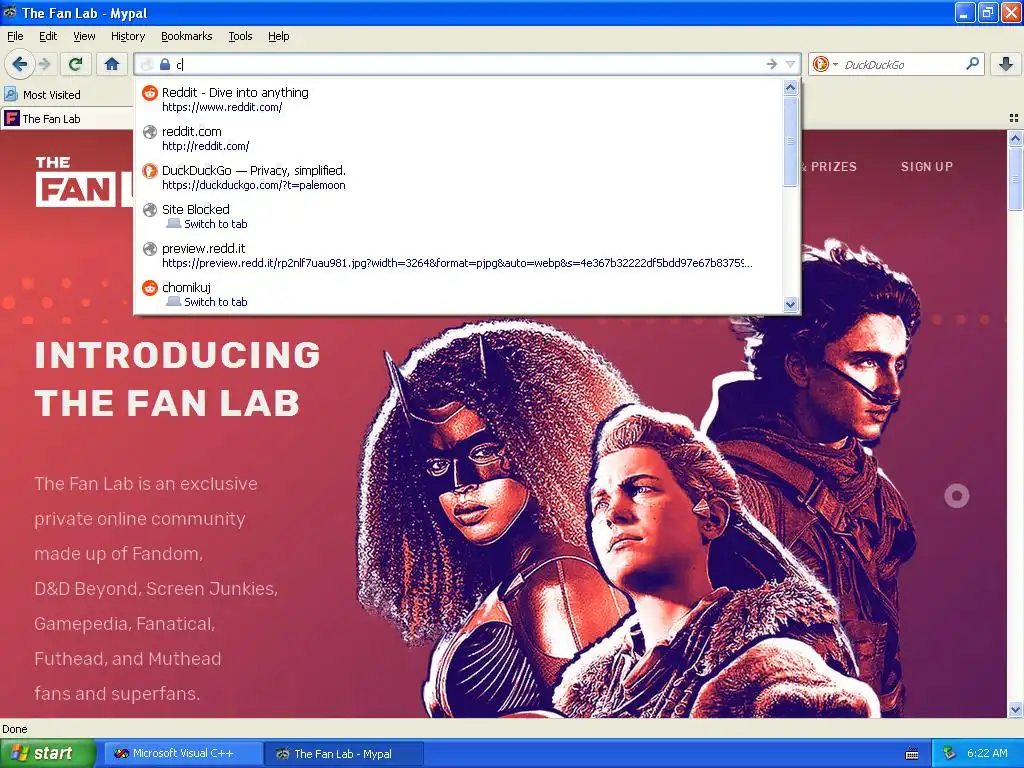The image size is (1024, 768).
Task: Click the Go arrow in the address bar
Action: coord(772,64)
